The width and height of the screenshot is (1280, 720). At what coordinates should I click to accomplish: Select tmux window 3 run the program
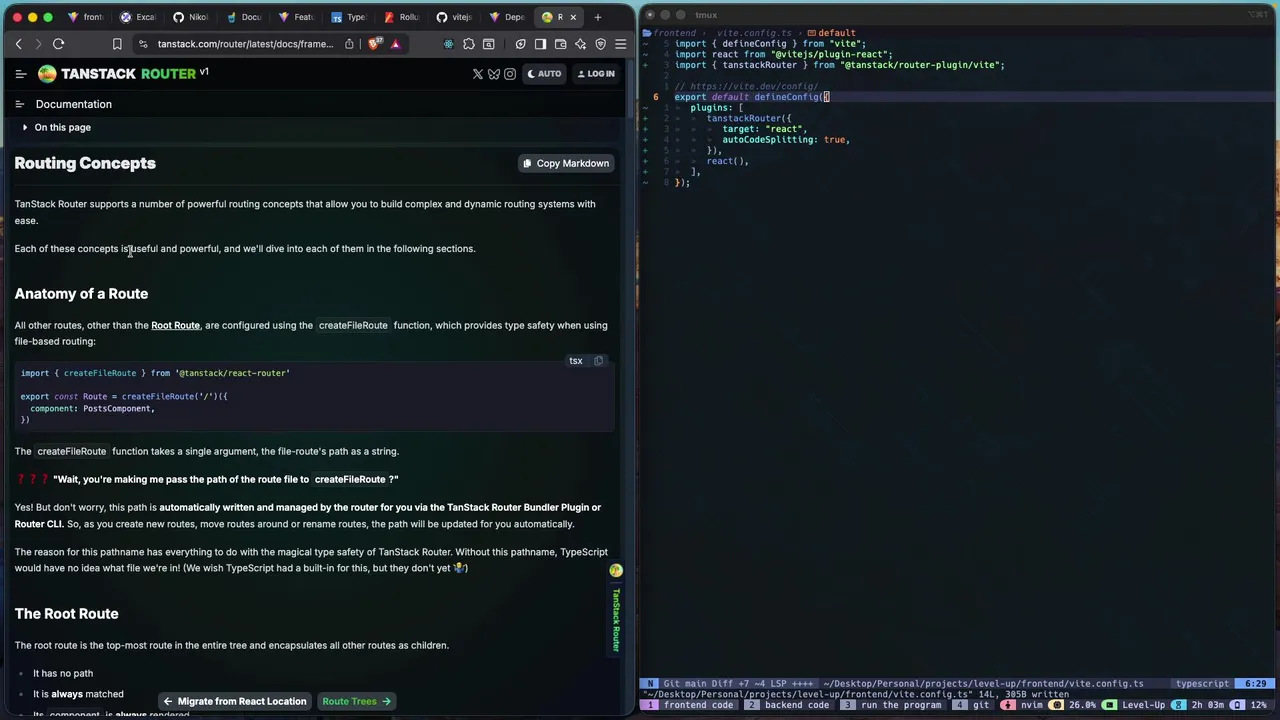(892, 705)
